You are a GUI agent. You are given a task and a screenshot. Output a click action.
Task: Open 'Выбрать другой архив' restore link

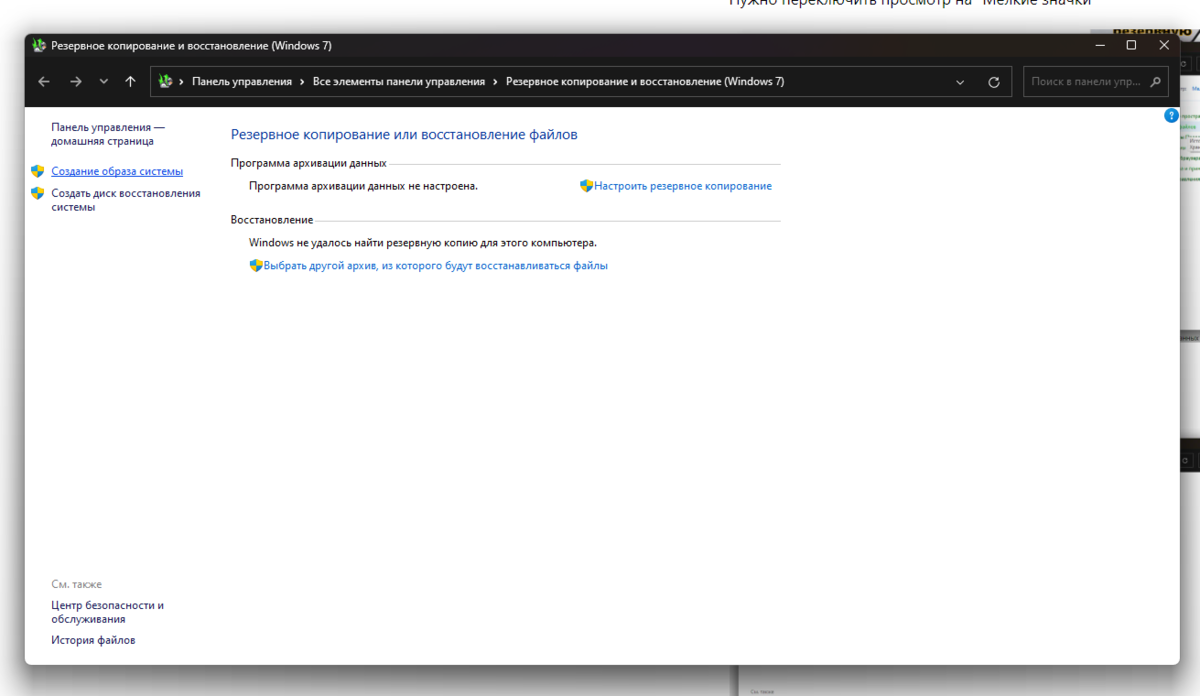436,266
